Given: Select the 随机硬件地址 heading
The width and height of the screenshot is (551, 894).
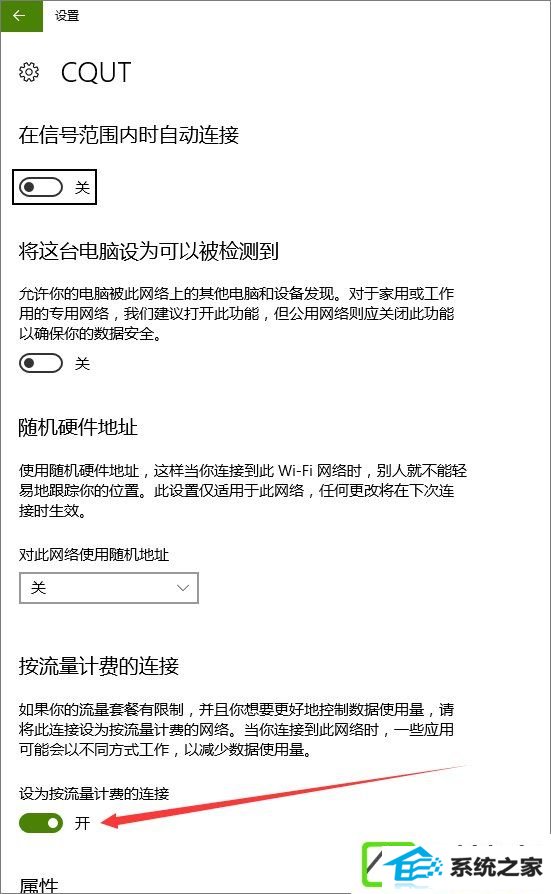Looking at the screenshot, I should [x=78, y=427].
